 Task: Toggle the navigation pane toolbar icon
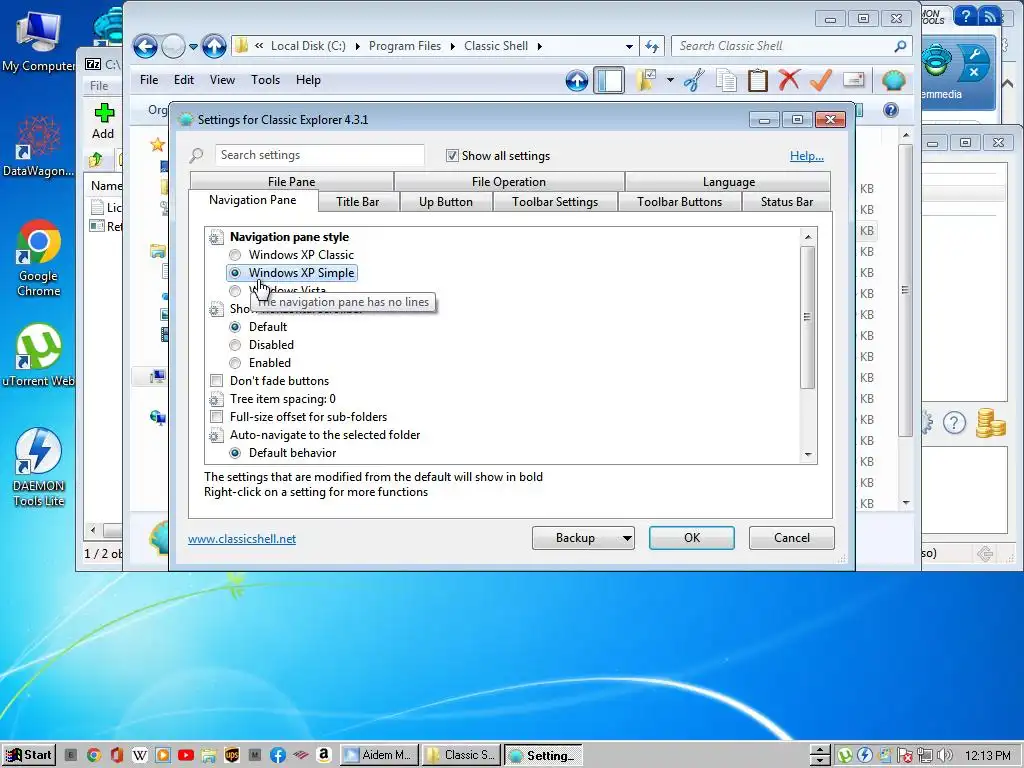[x=609, y=80]
